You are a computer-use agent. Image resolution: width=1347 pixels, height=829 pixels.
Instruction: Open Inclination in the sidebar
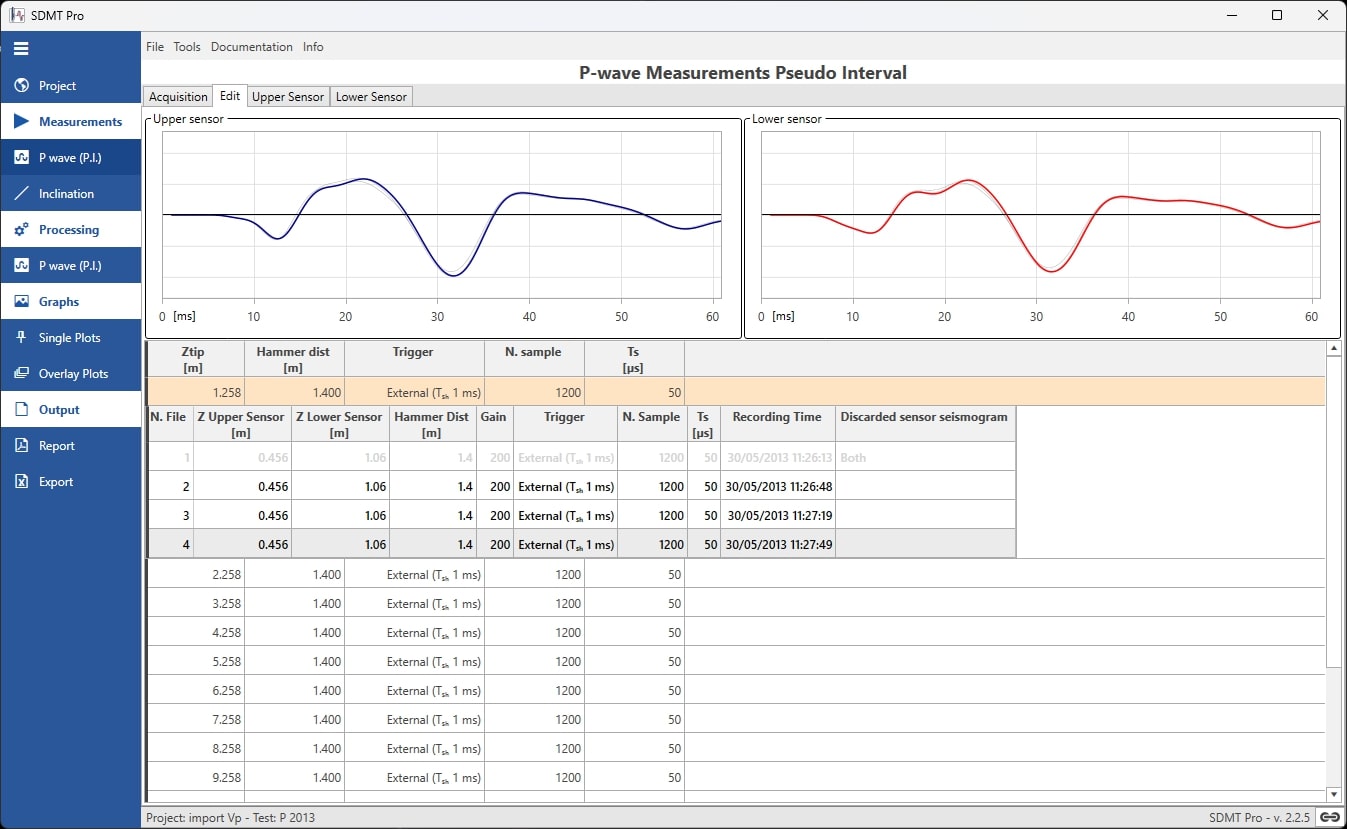[x=70, y=194]
